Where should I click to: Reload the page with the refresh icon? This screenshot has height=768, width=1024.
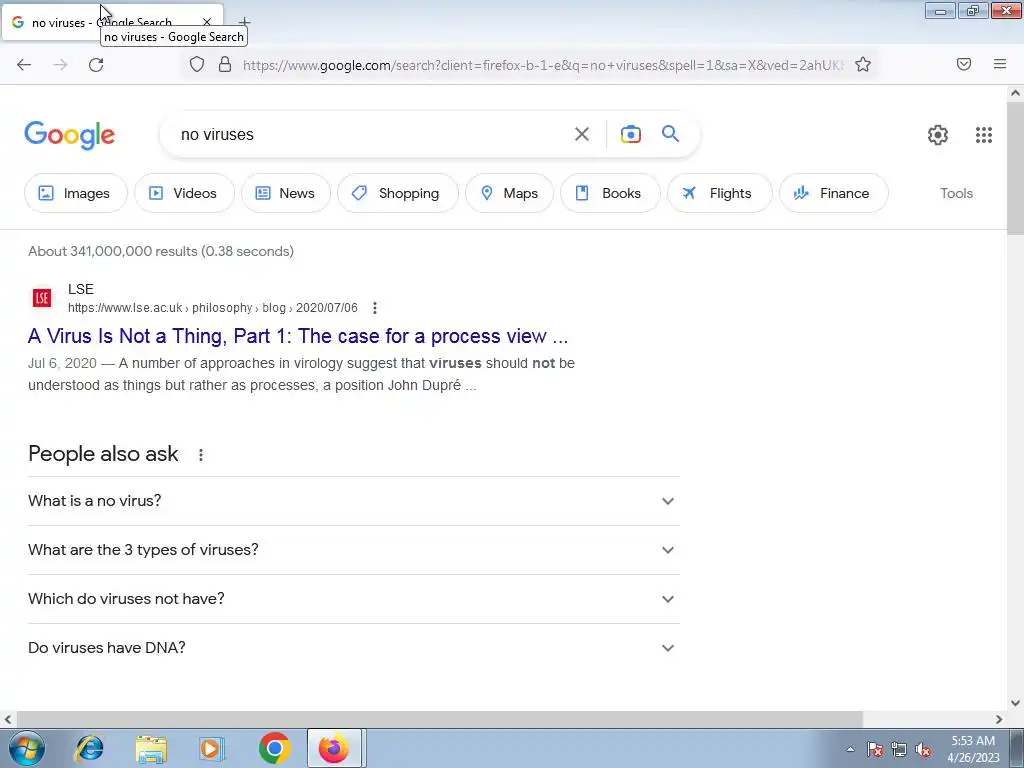coord(96,65)
